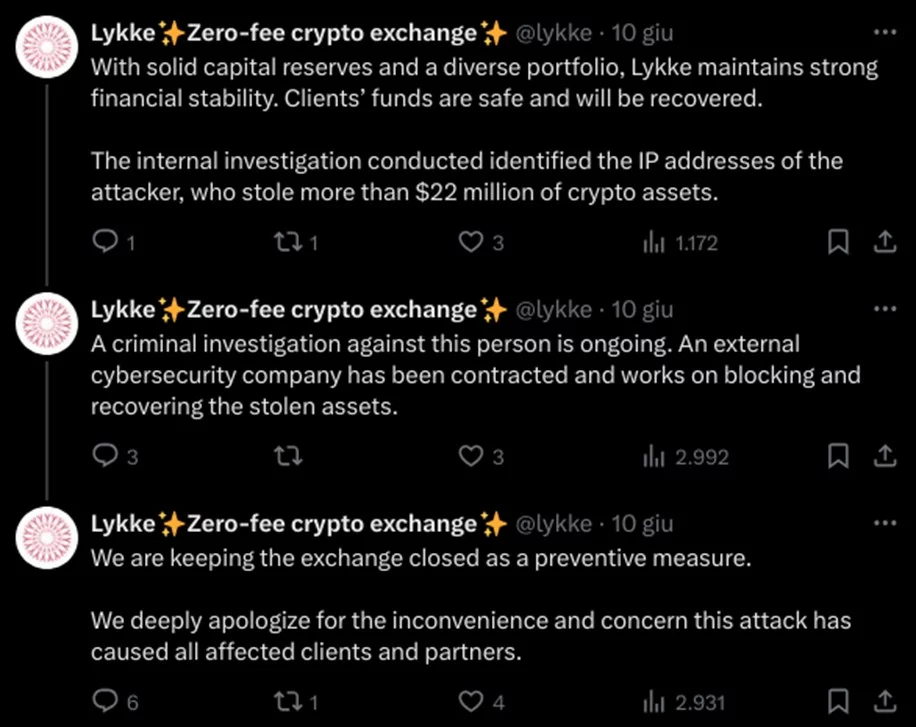Bookmark the first tweet about capital reserves
The height and width of the screenshot is (727, 916).
(840, 242)
